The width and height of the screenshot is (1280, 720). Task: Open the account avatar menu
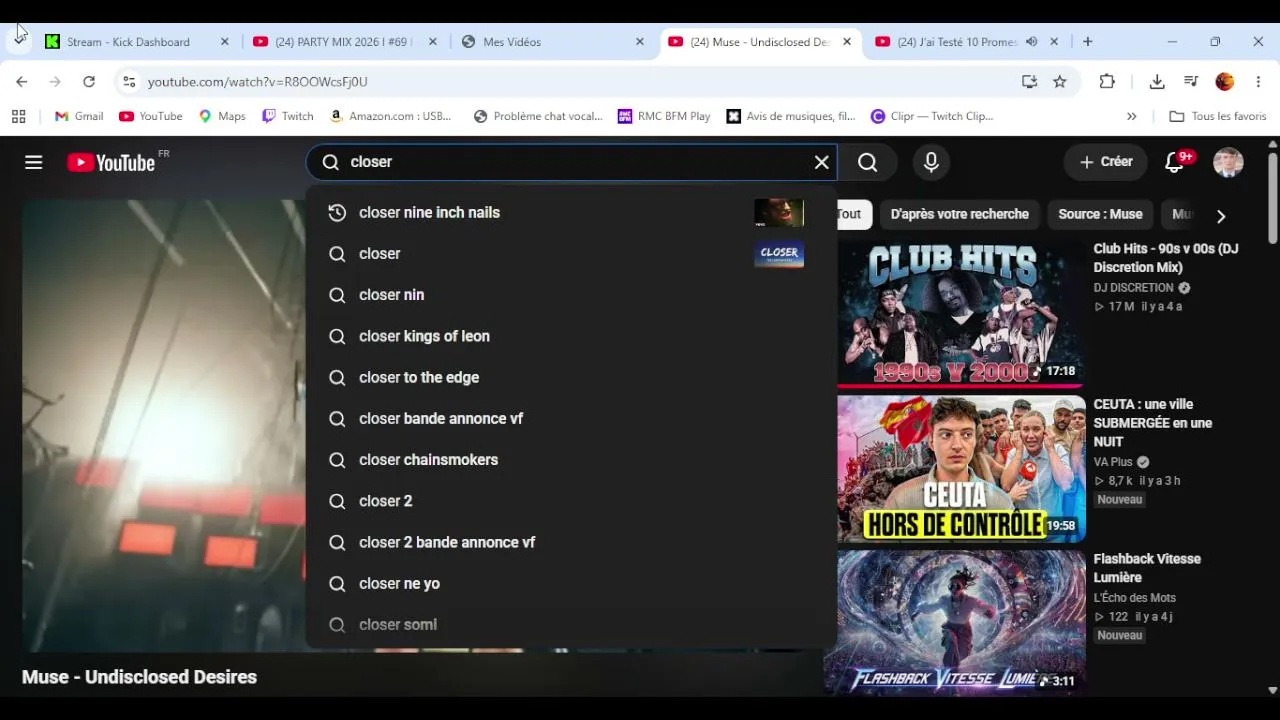(1228, 162)
